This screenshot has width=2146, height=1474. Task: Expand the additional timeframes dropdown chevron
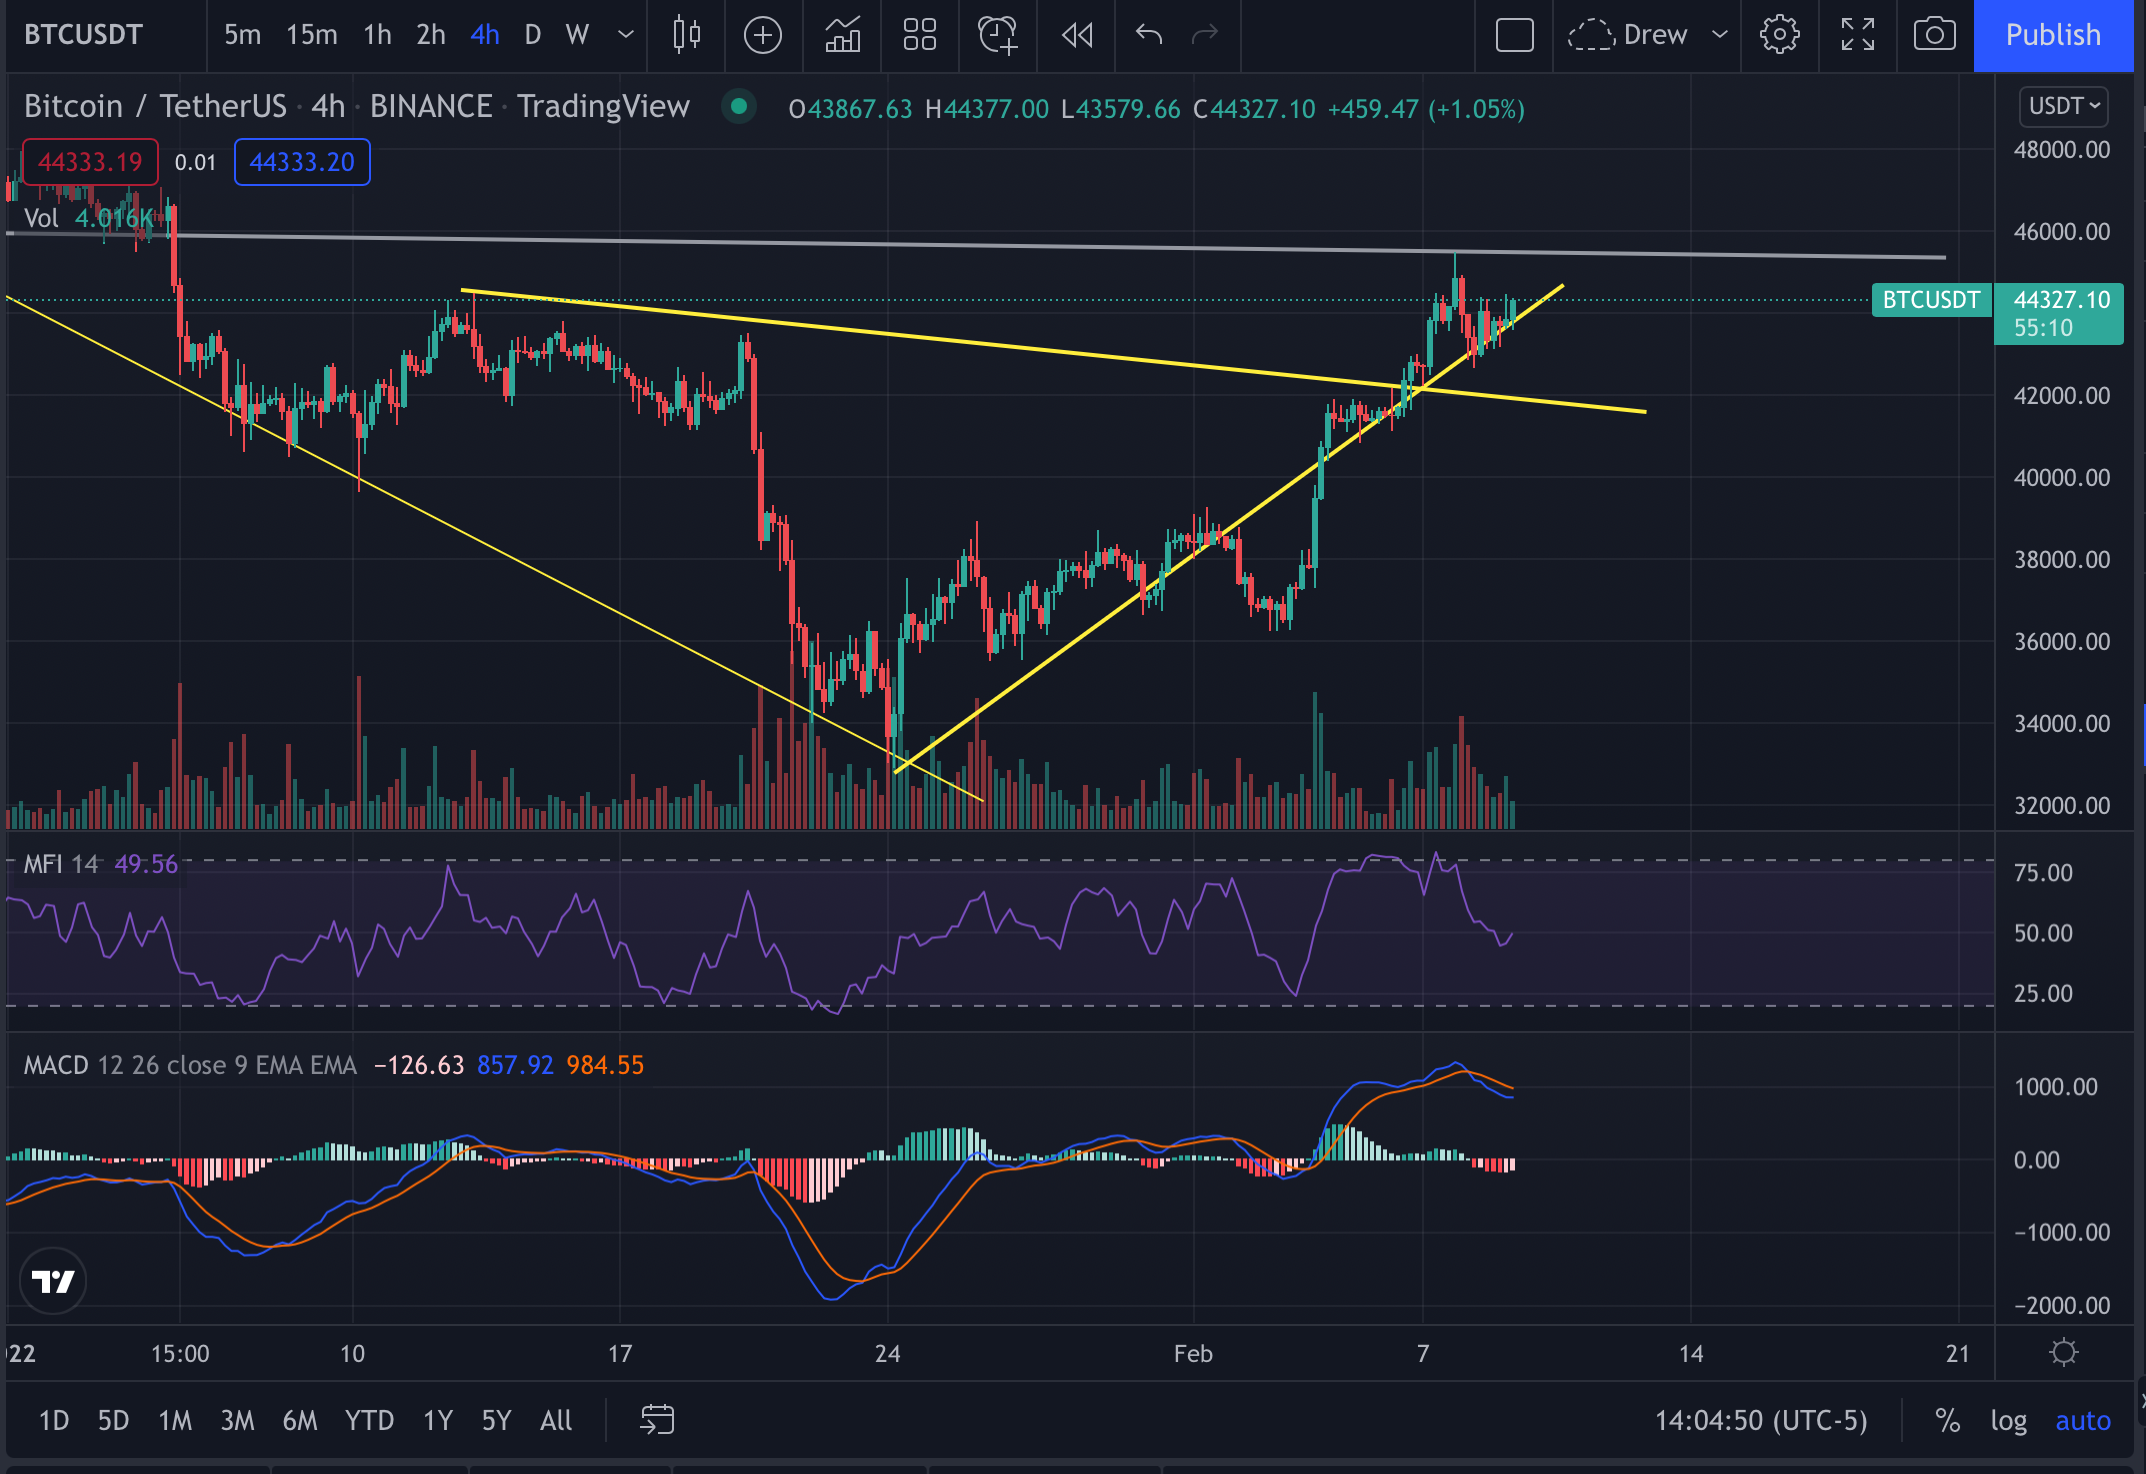point(626,35)
